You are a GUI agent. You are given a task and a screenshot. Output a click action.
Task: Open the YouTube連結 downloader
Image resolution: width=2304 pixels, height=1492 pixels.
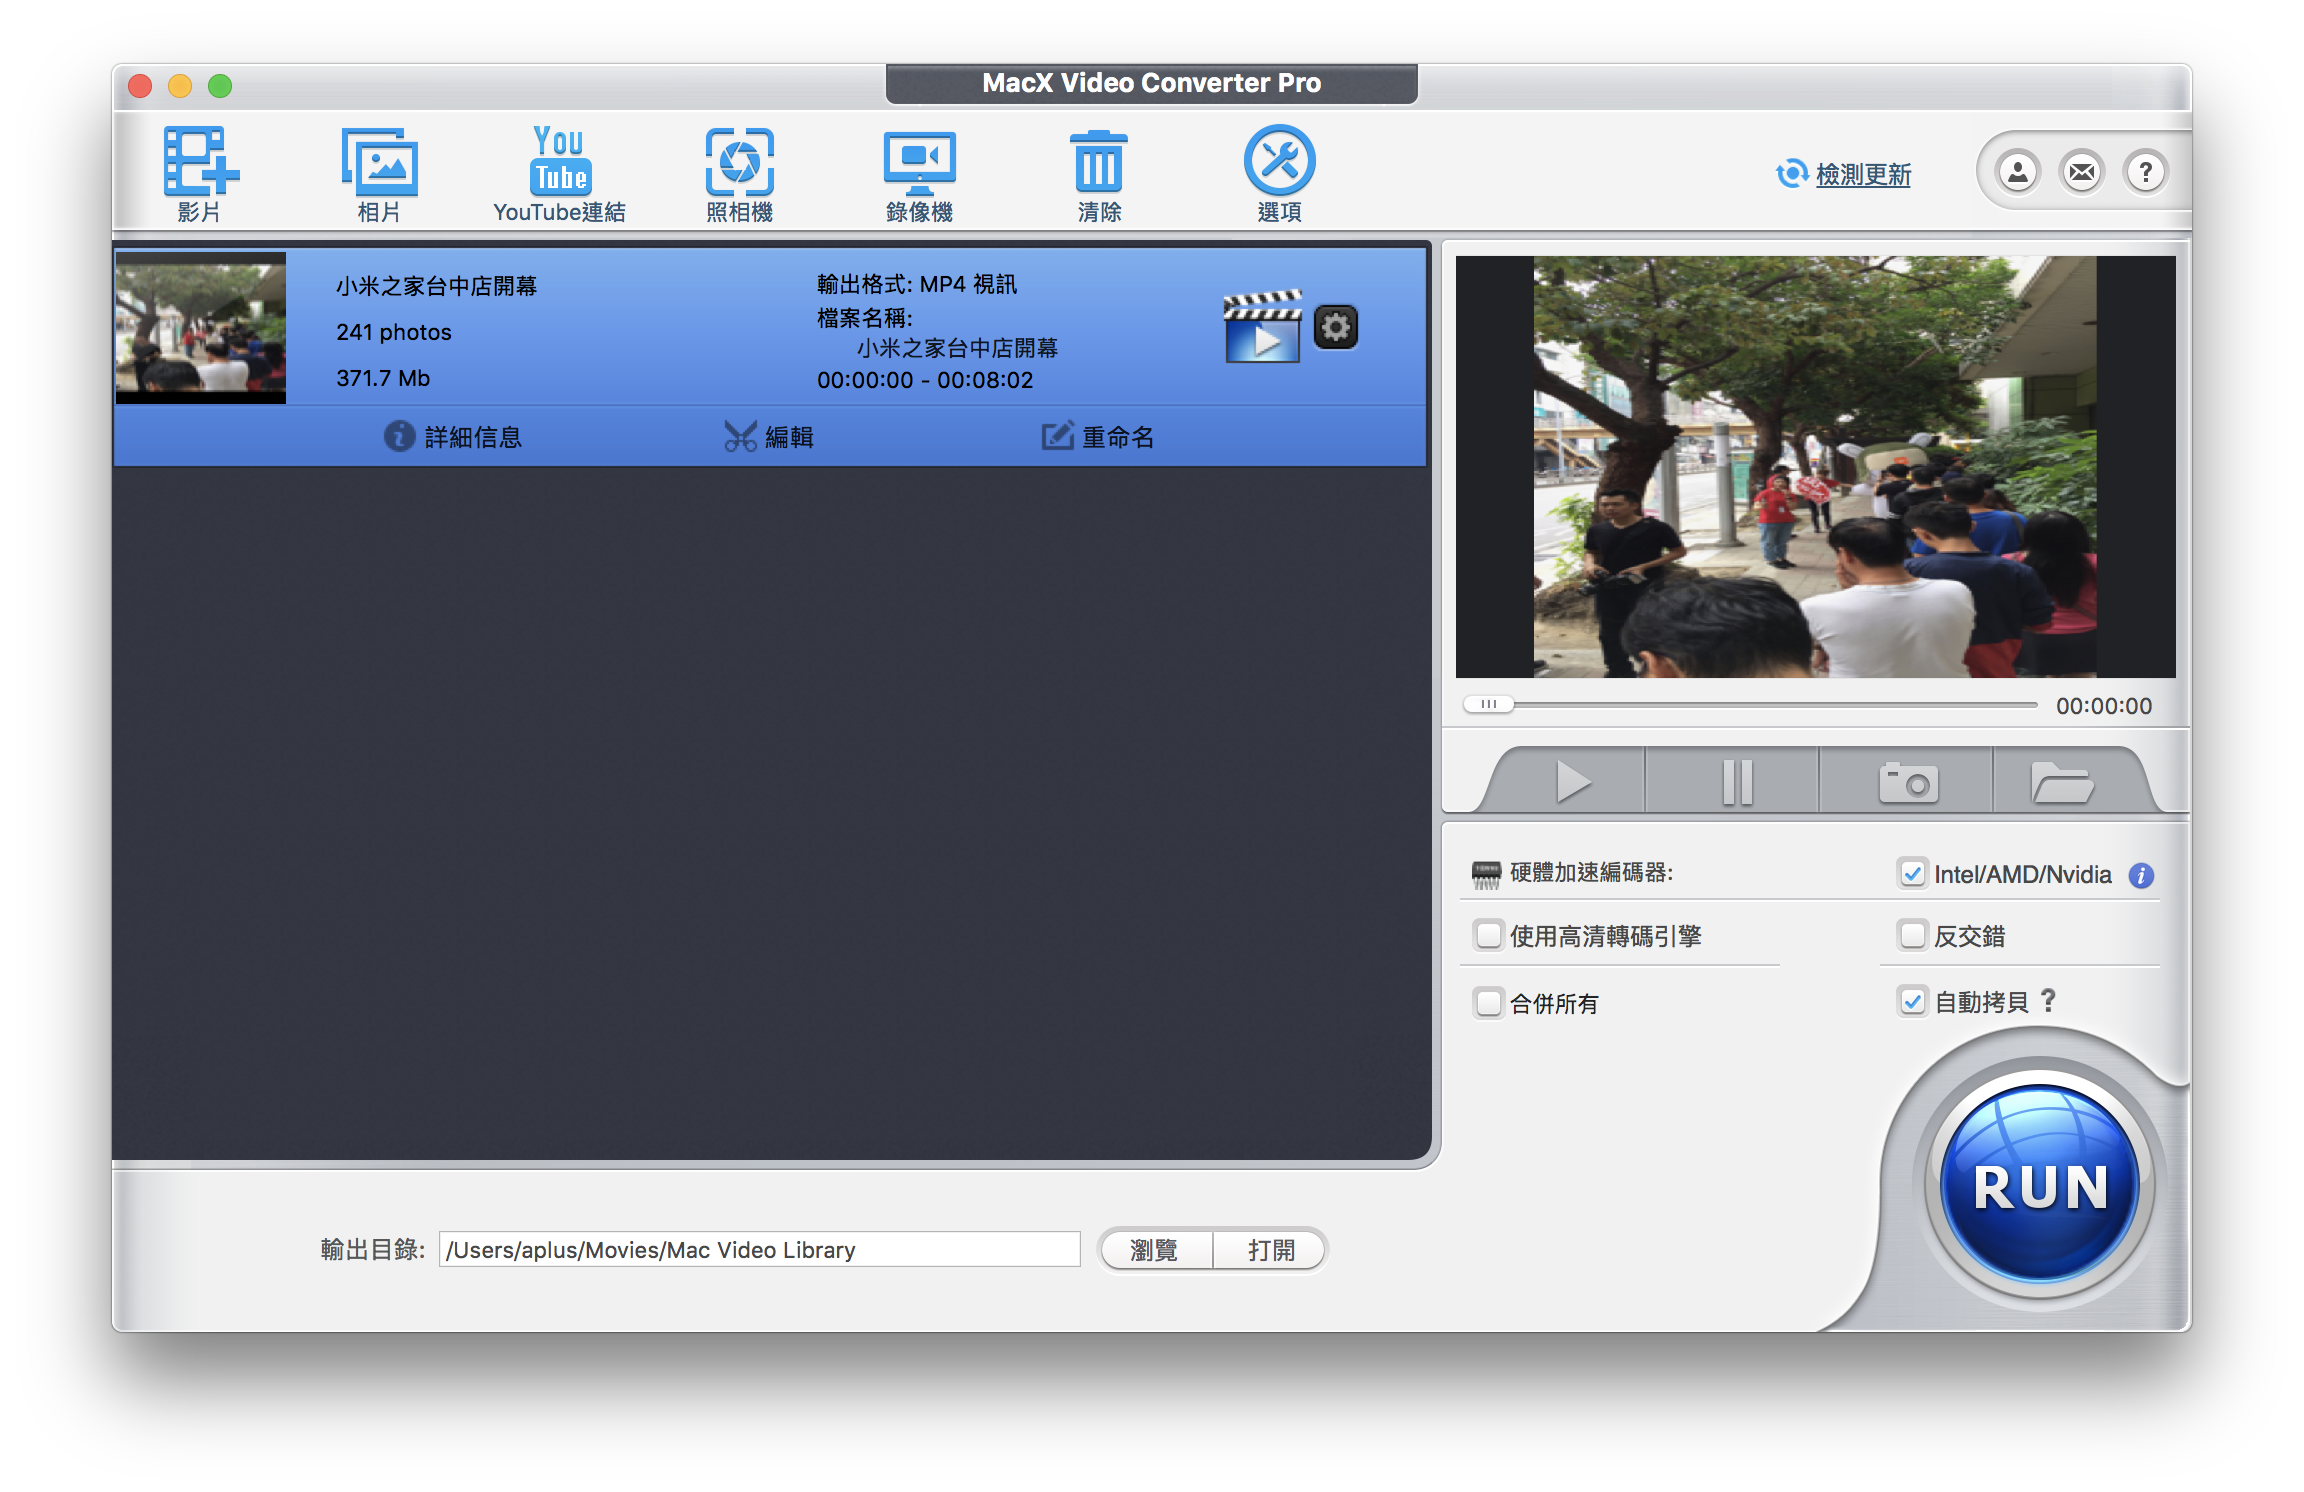tap(559, 173)
